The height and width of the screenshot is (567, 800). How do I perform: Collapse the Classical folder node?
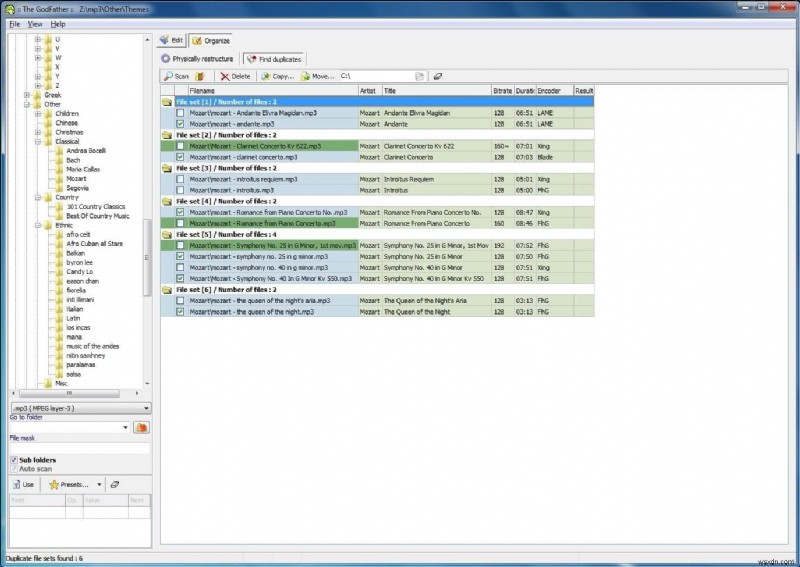coord(38,142)
